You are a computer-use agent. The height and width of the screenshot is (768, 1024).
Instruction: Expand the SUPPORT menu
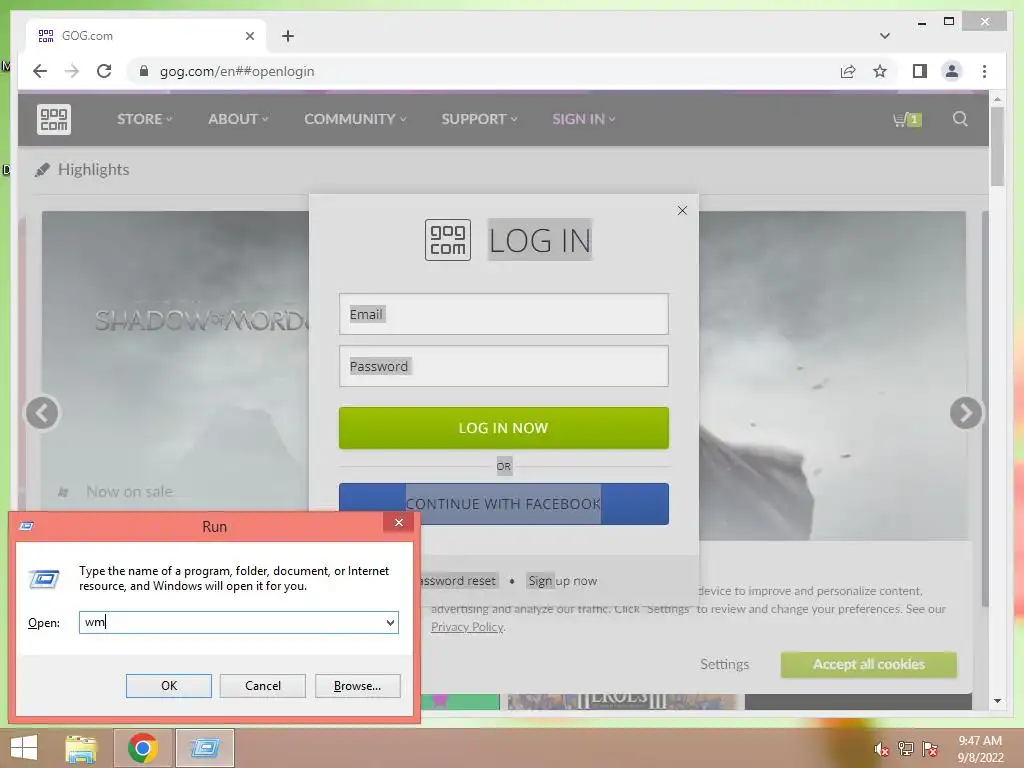(479, 120)
